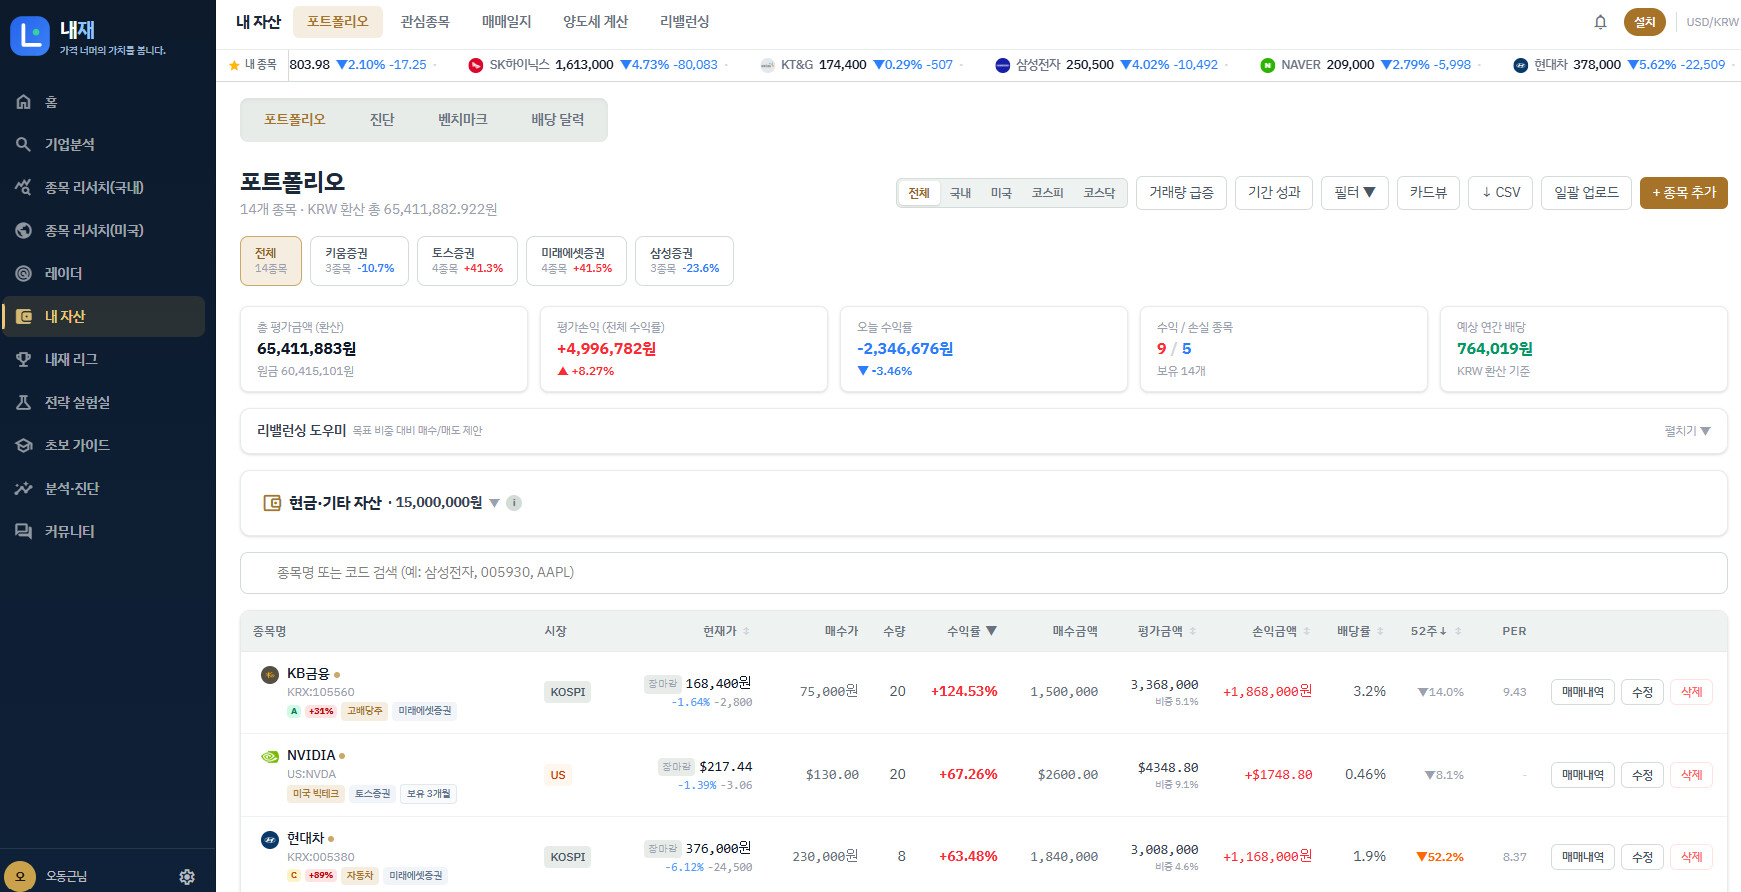1741x892 pixels.
Task: Click the 레이더 radar icon
Action: tap(23, 273)
